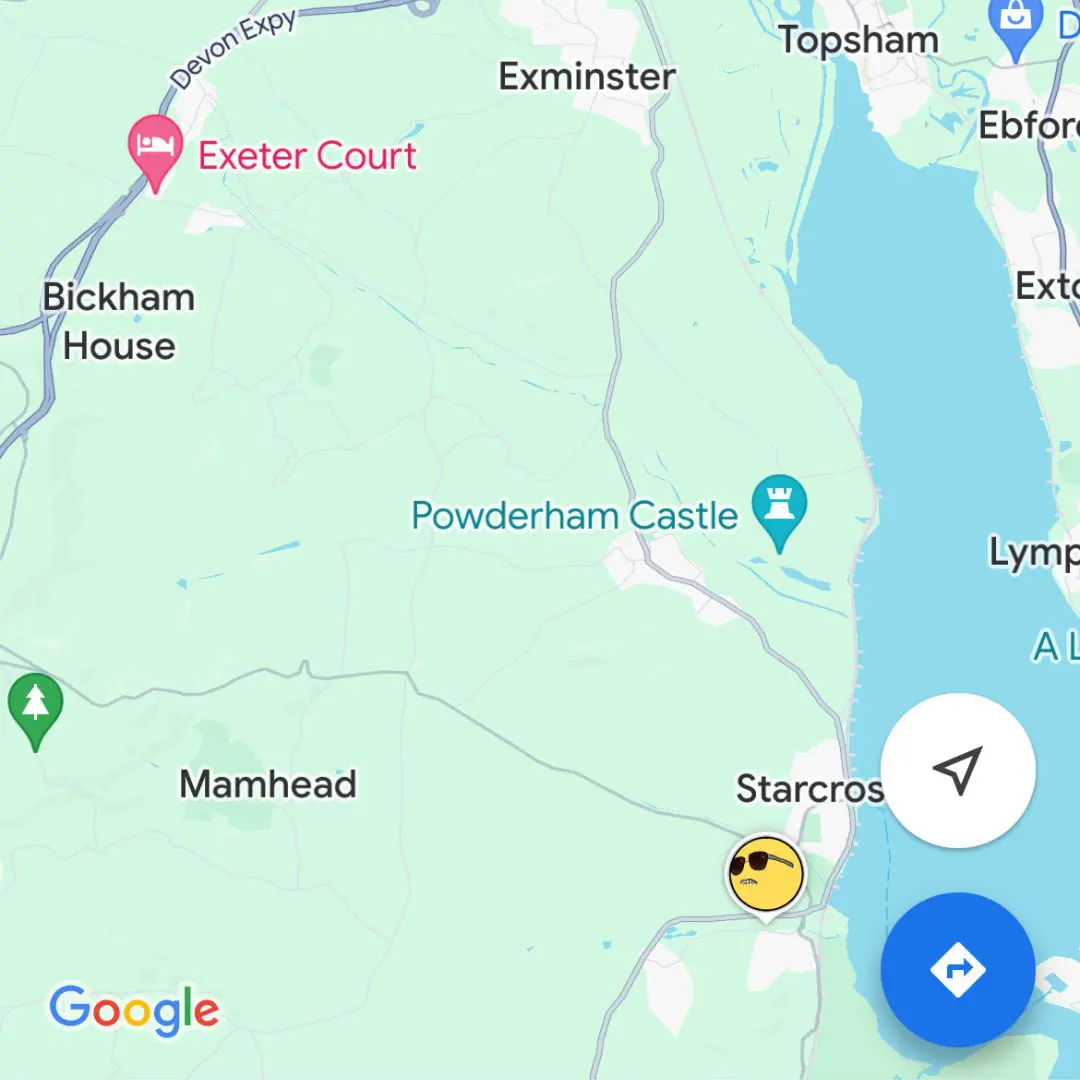Select the Ebford place label
Screen dimensions: 1080x1080
[1029, 125]
